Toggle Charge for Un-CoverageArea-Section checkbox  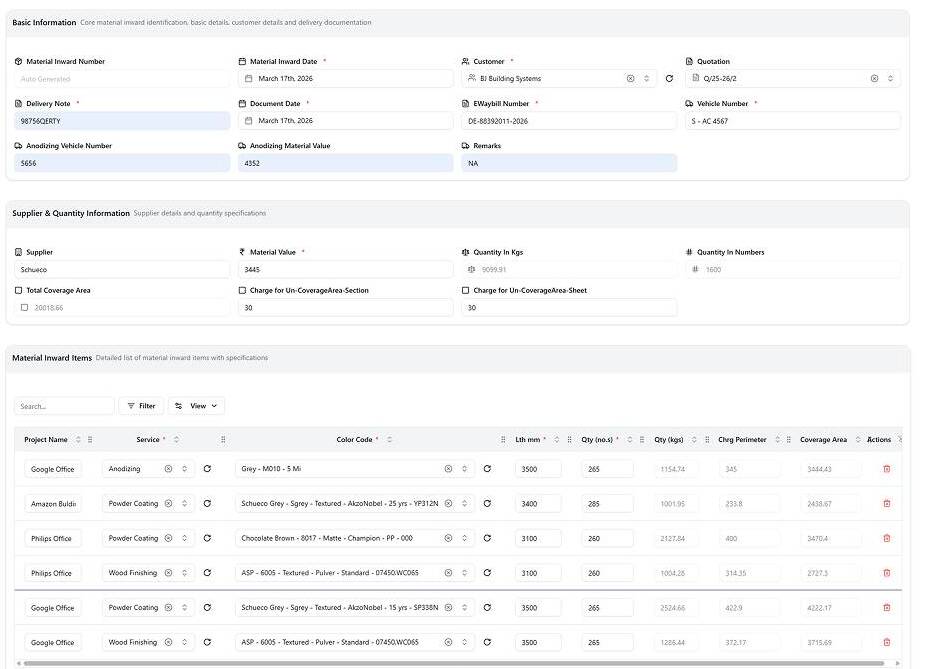(x=242, y=290)
